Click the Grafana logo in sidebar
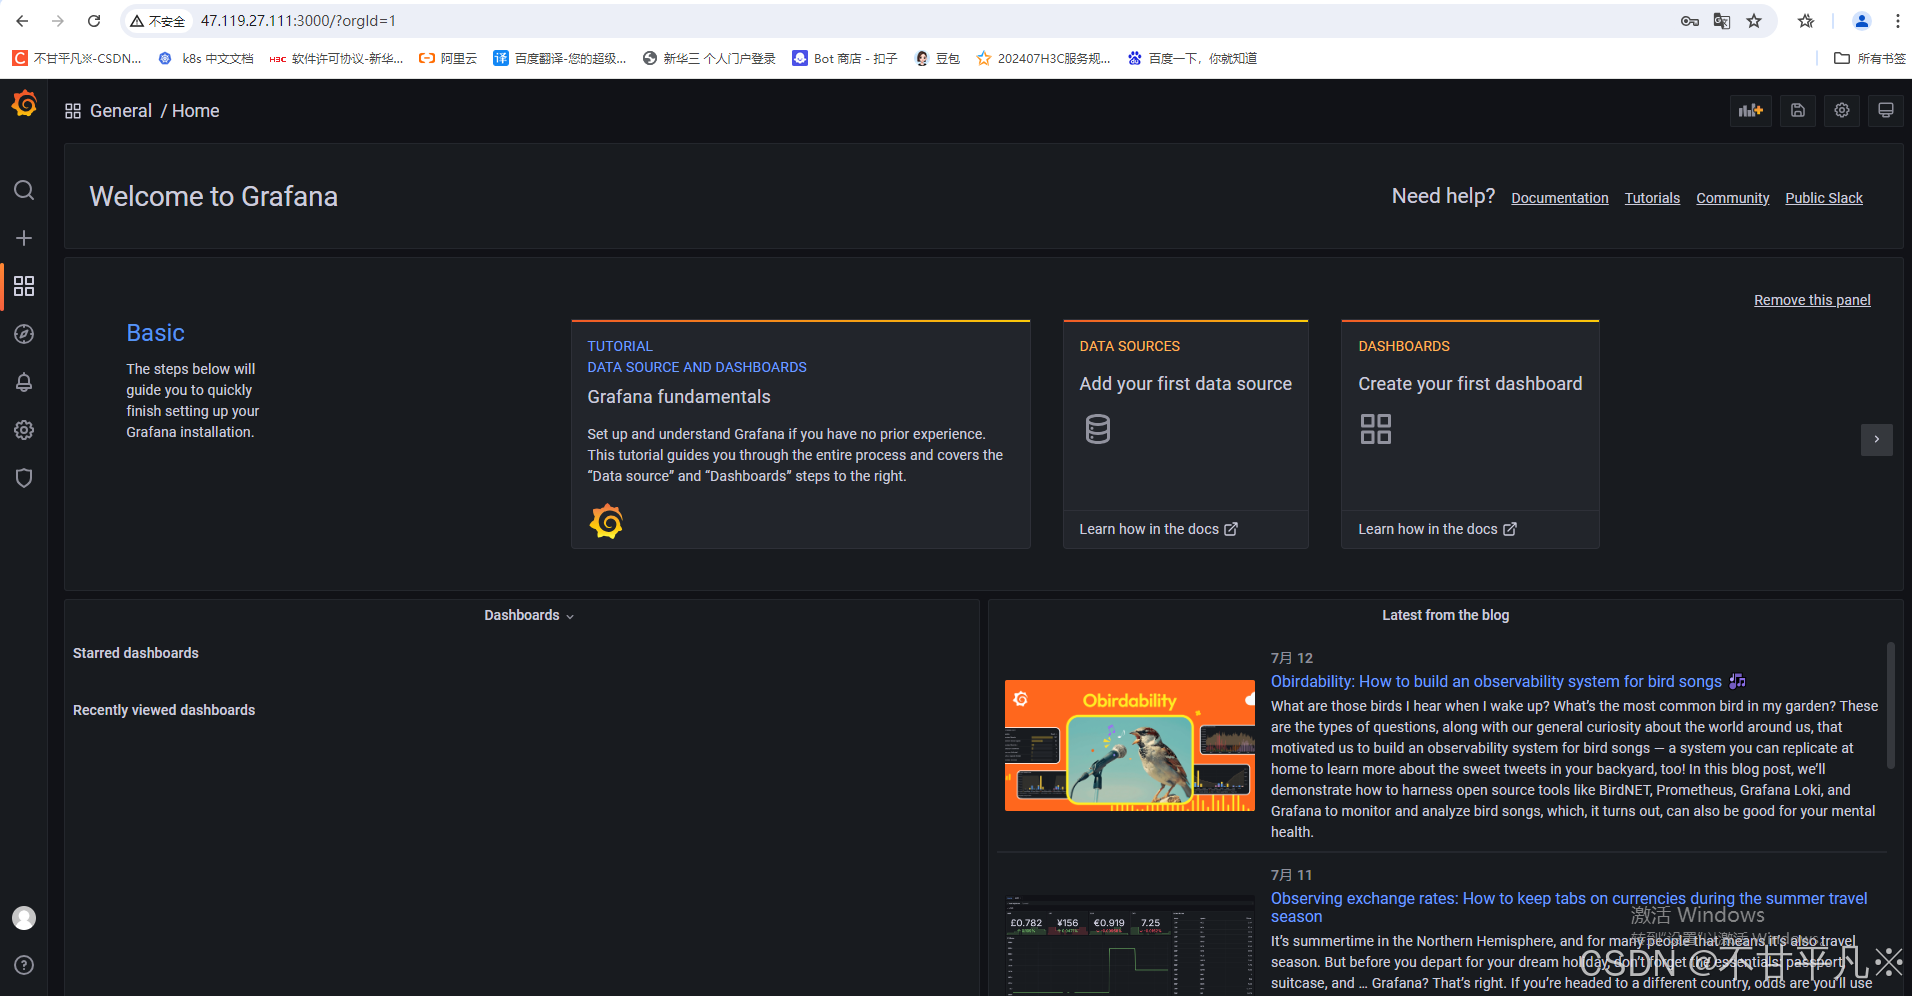The image size is (1912, 996). point(24,103)
